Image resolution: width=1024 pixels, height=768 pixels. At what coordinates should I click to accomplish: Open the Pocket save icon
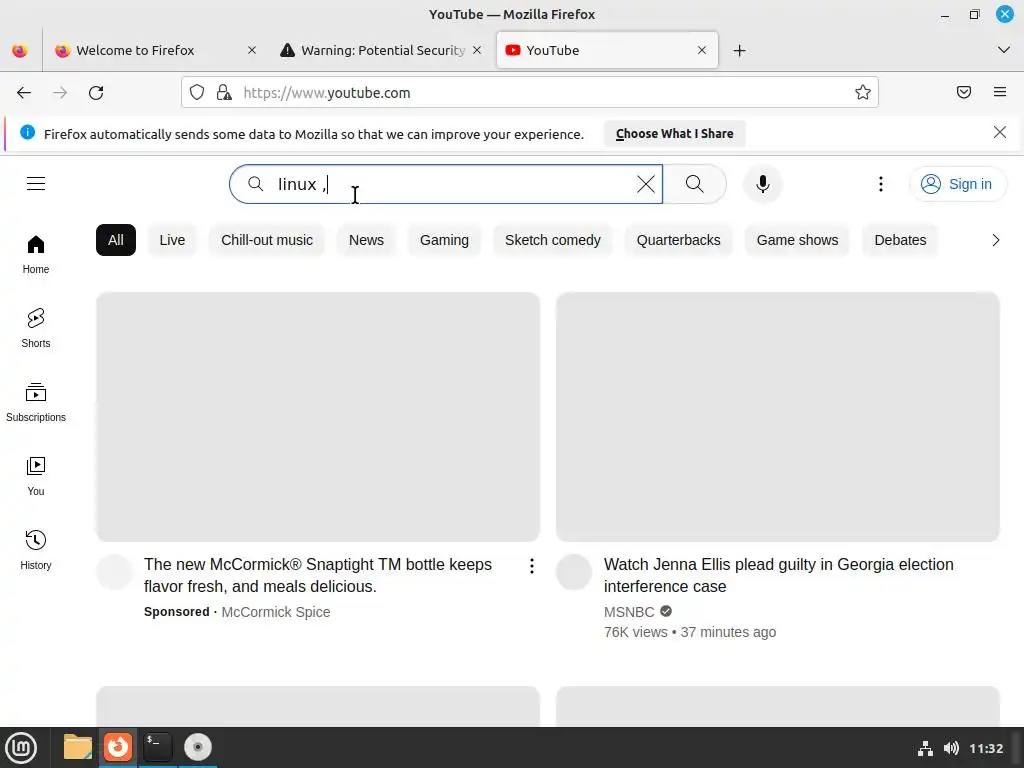point(964,92)
